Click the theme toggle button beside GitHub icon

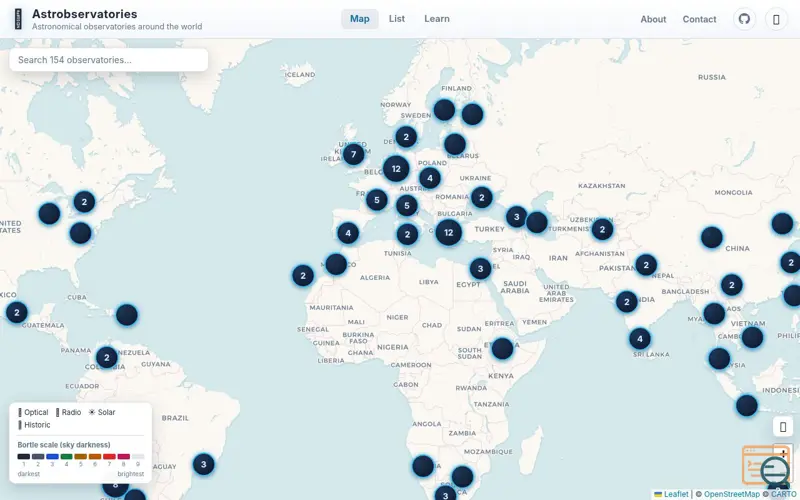(776, 19)
